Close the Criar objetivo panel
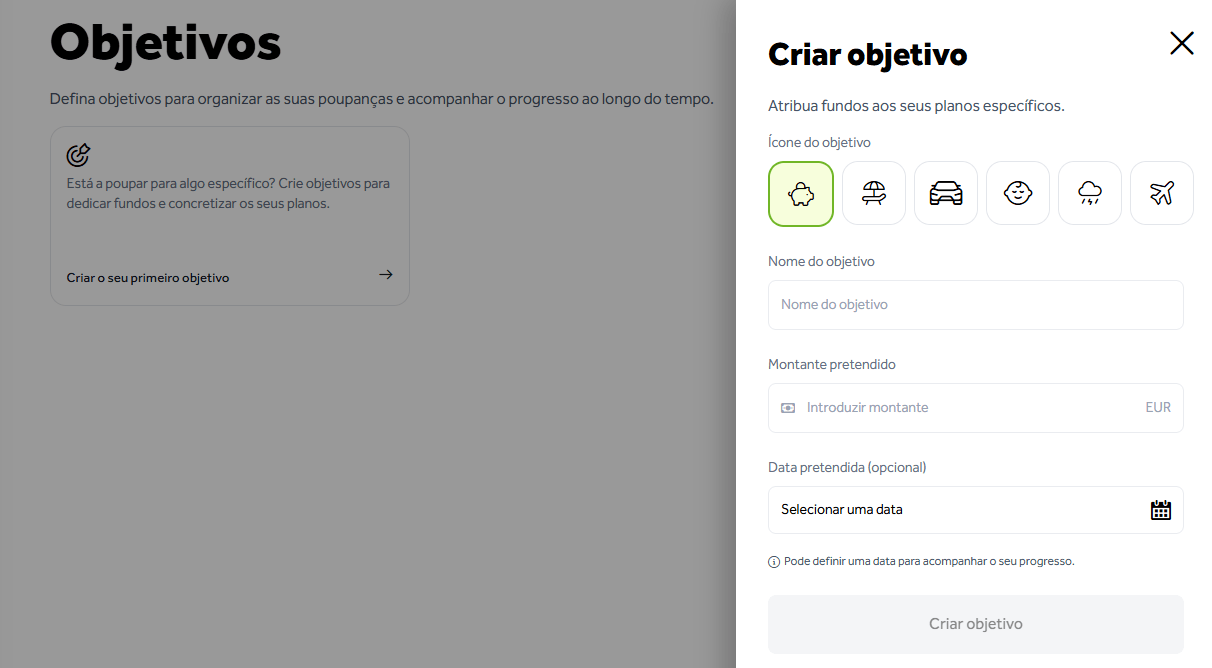Viewport: 1212px width, 668px height. (x=1181, y=43)
